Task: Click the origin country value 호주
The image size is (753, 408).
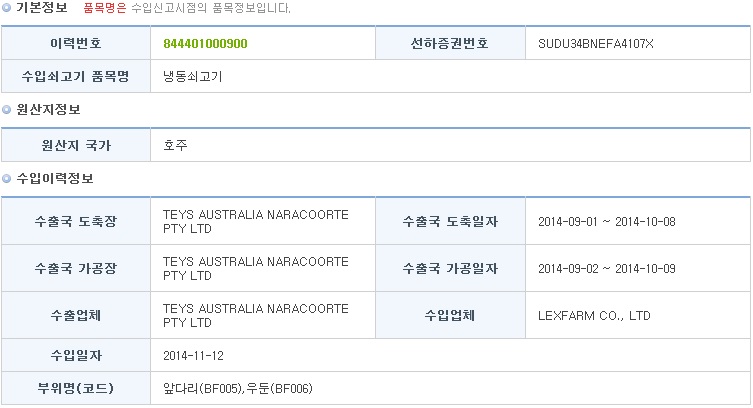Action: tap(175, 145)
